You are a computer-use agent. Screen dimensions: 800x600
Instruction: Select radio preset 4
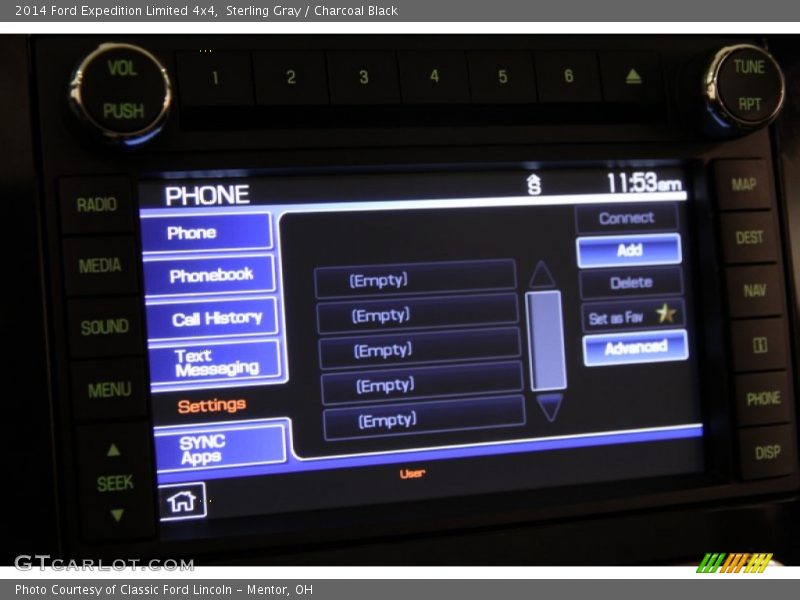point(434,77)
